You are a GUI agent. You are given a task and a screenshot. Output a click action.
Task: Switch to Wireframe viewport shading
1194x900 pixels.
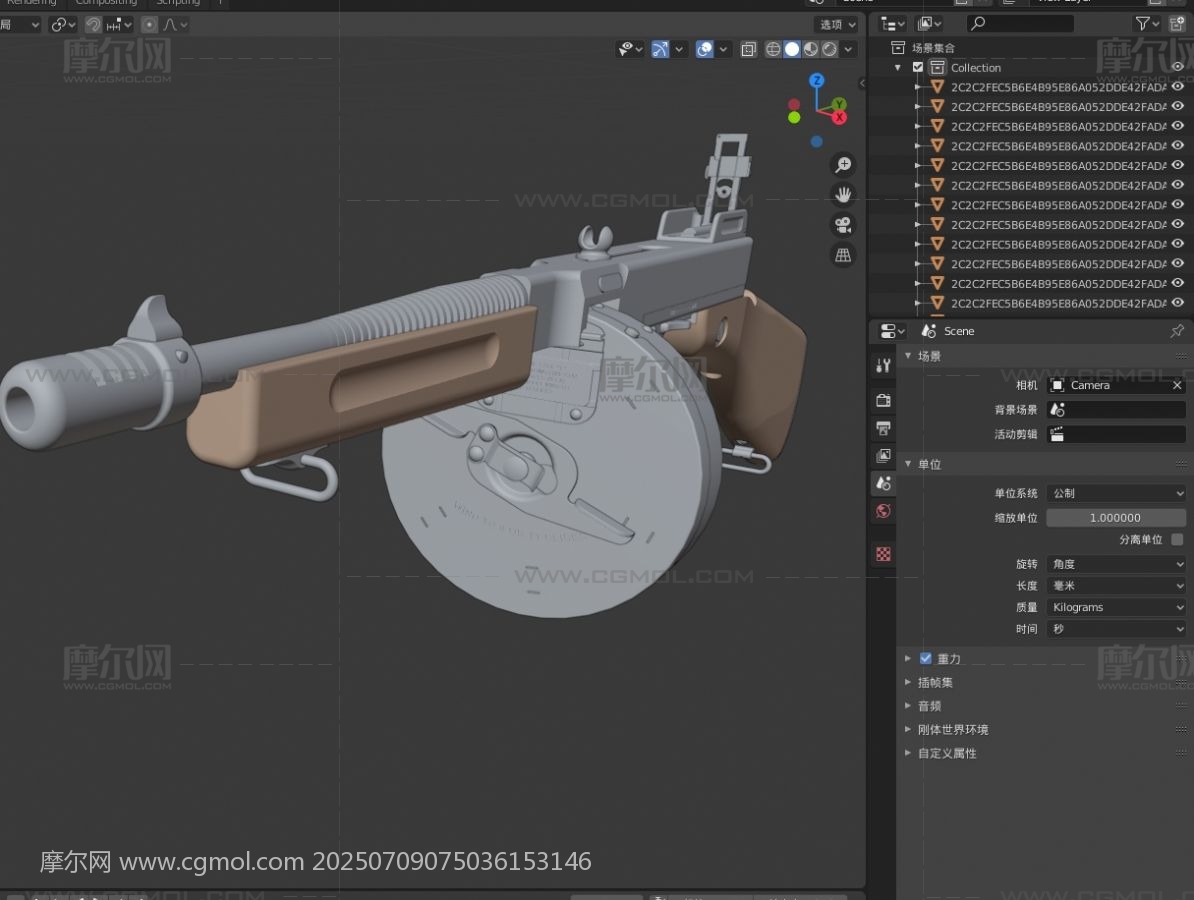click(773, 49)
